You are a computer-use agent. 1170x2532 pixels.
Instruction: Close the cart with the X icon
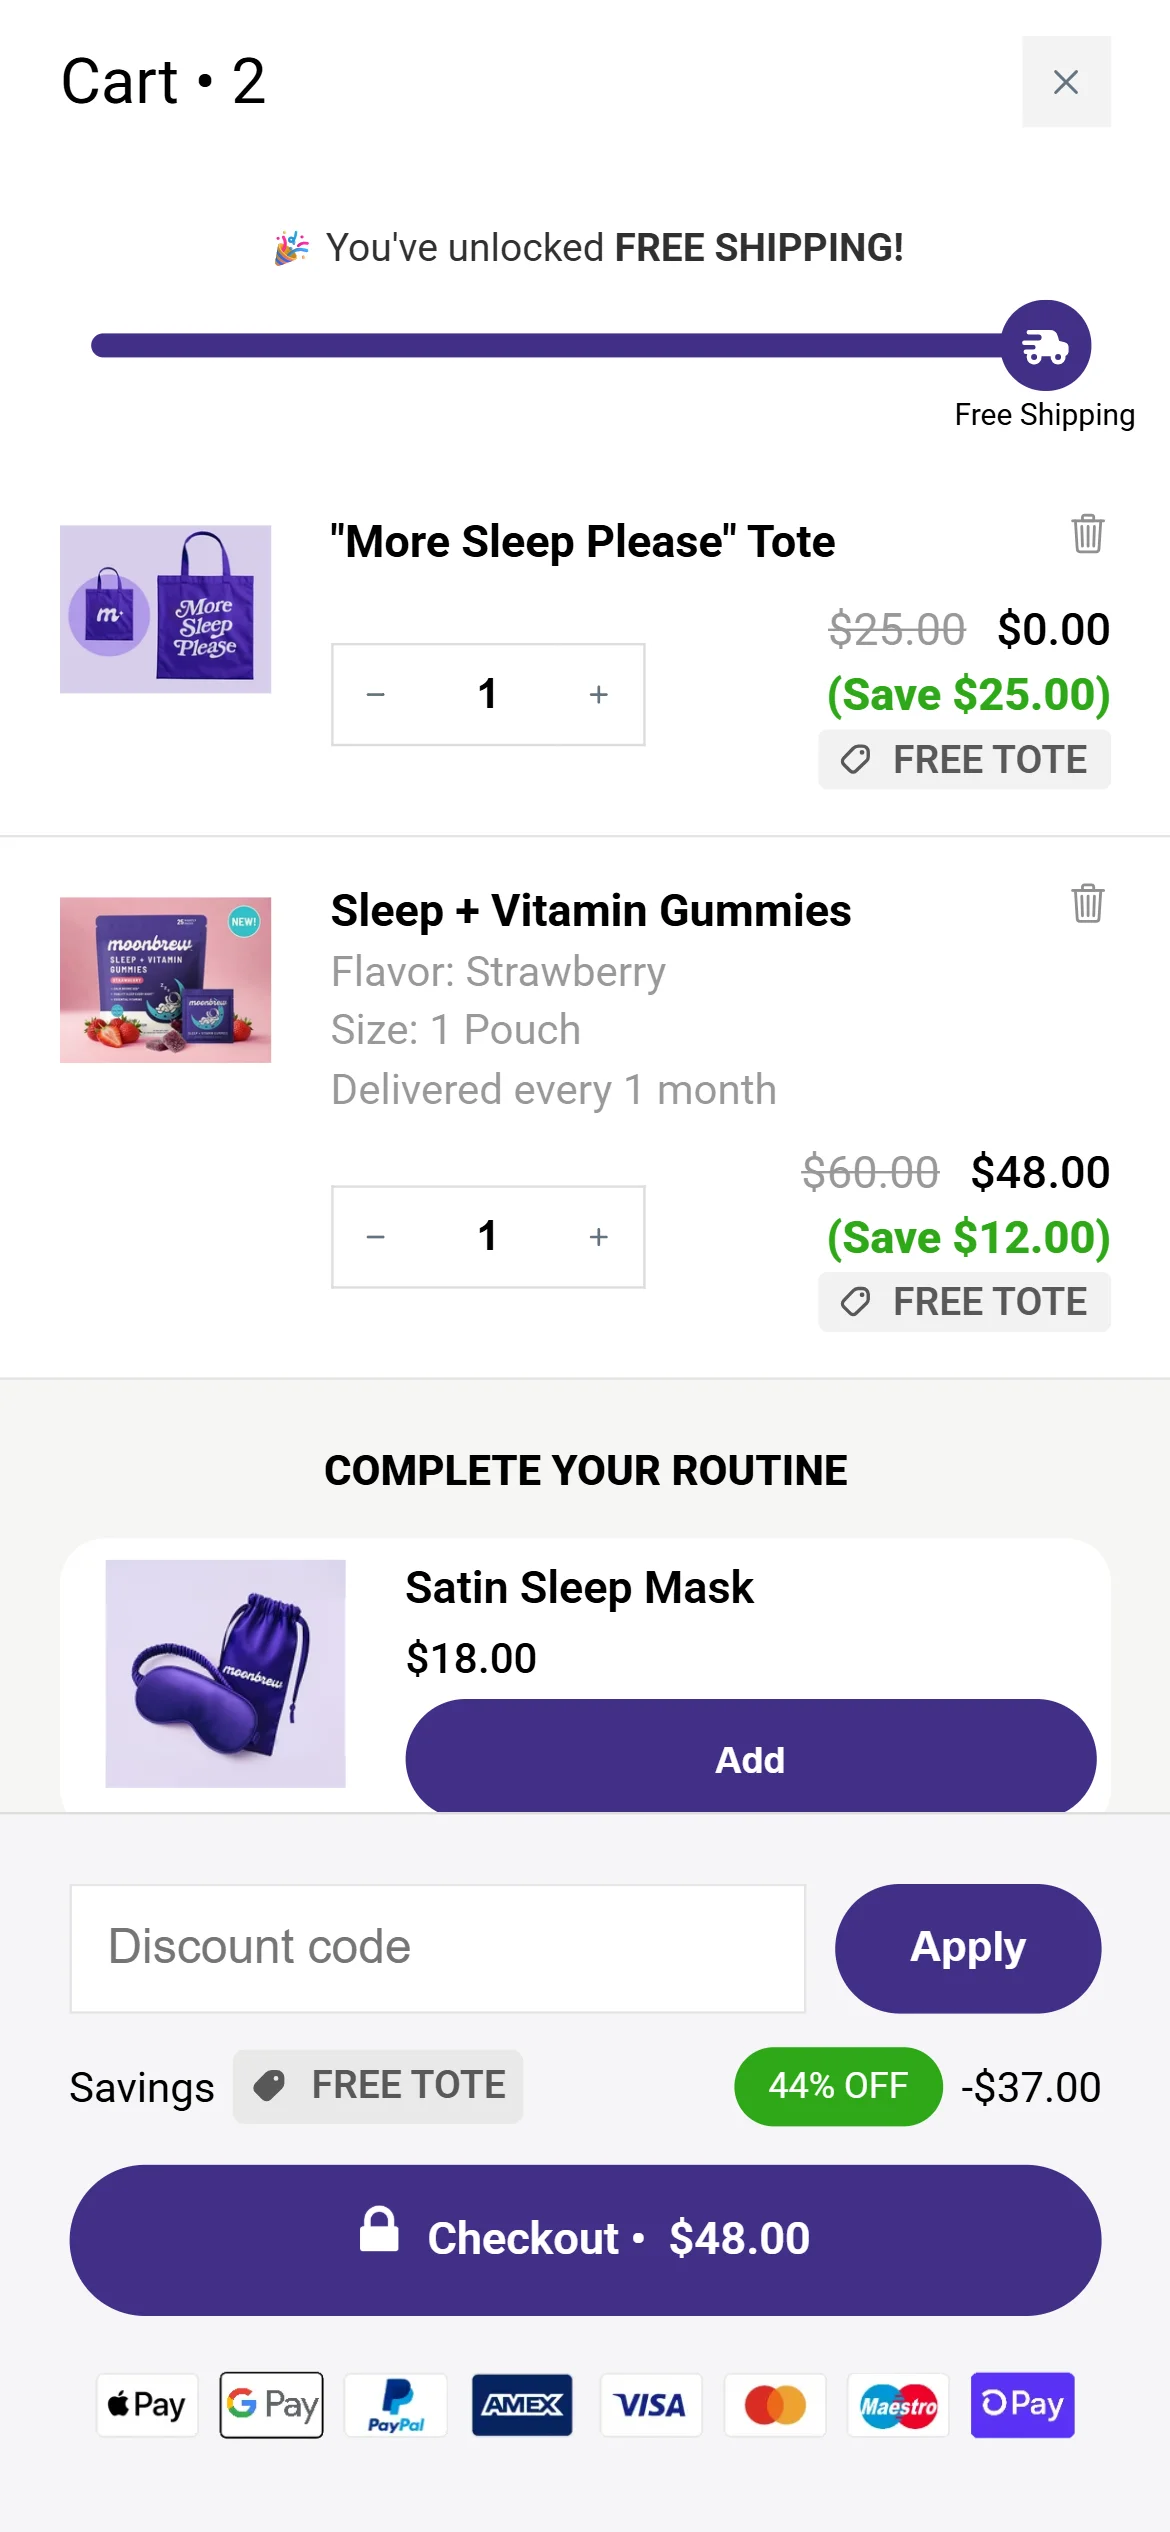point(1066,82)
